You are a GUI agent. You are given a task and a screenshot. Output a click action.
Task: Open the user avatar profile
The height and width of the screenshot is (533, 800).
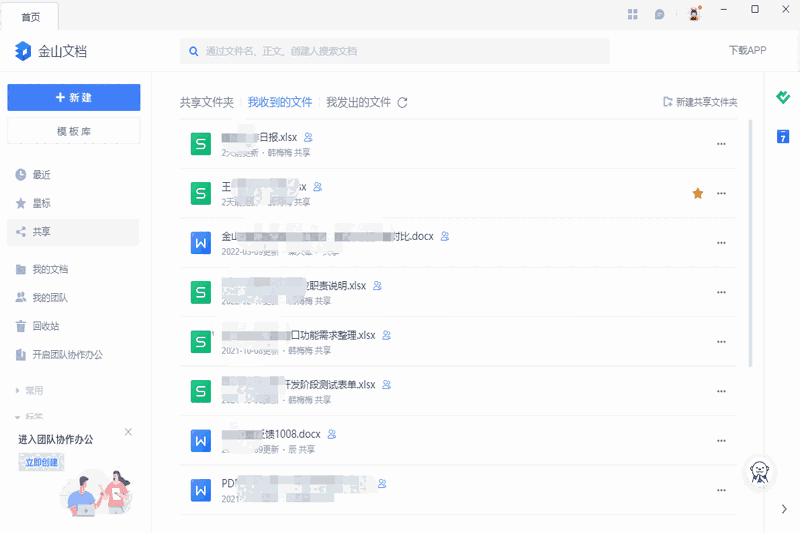(x=694, y=14)
